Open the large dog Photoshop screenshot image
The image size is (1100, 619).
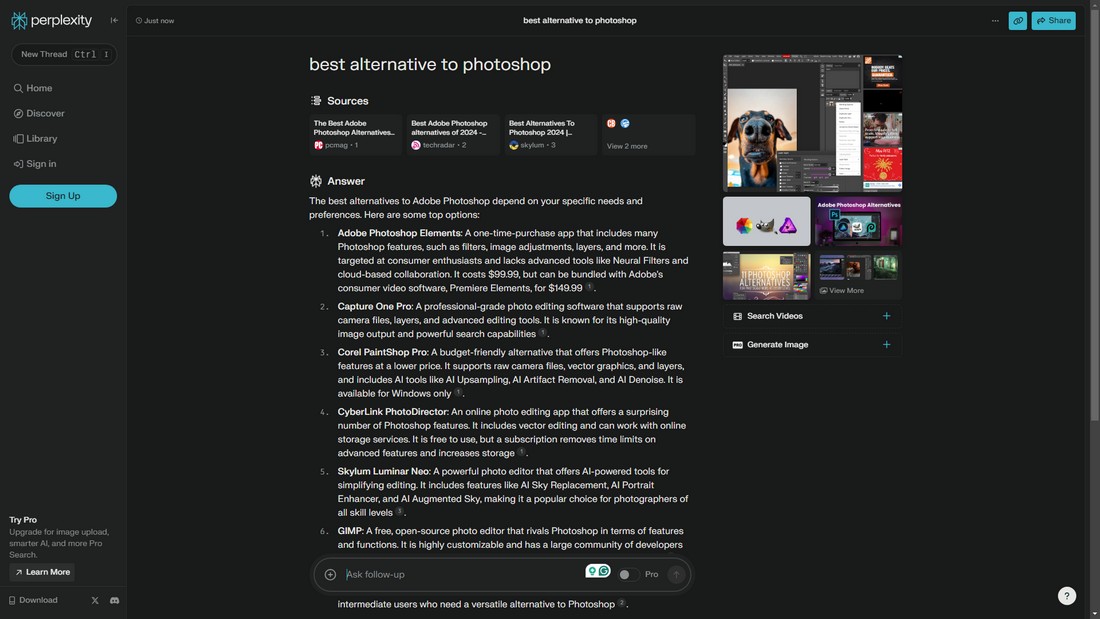(x=812, y=124)
